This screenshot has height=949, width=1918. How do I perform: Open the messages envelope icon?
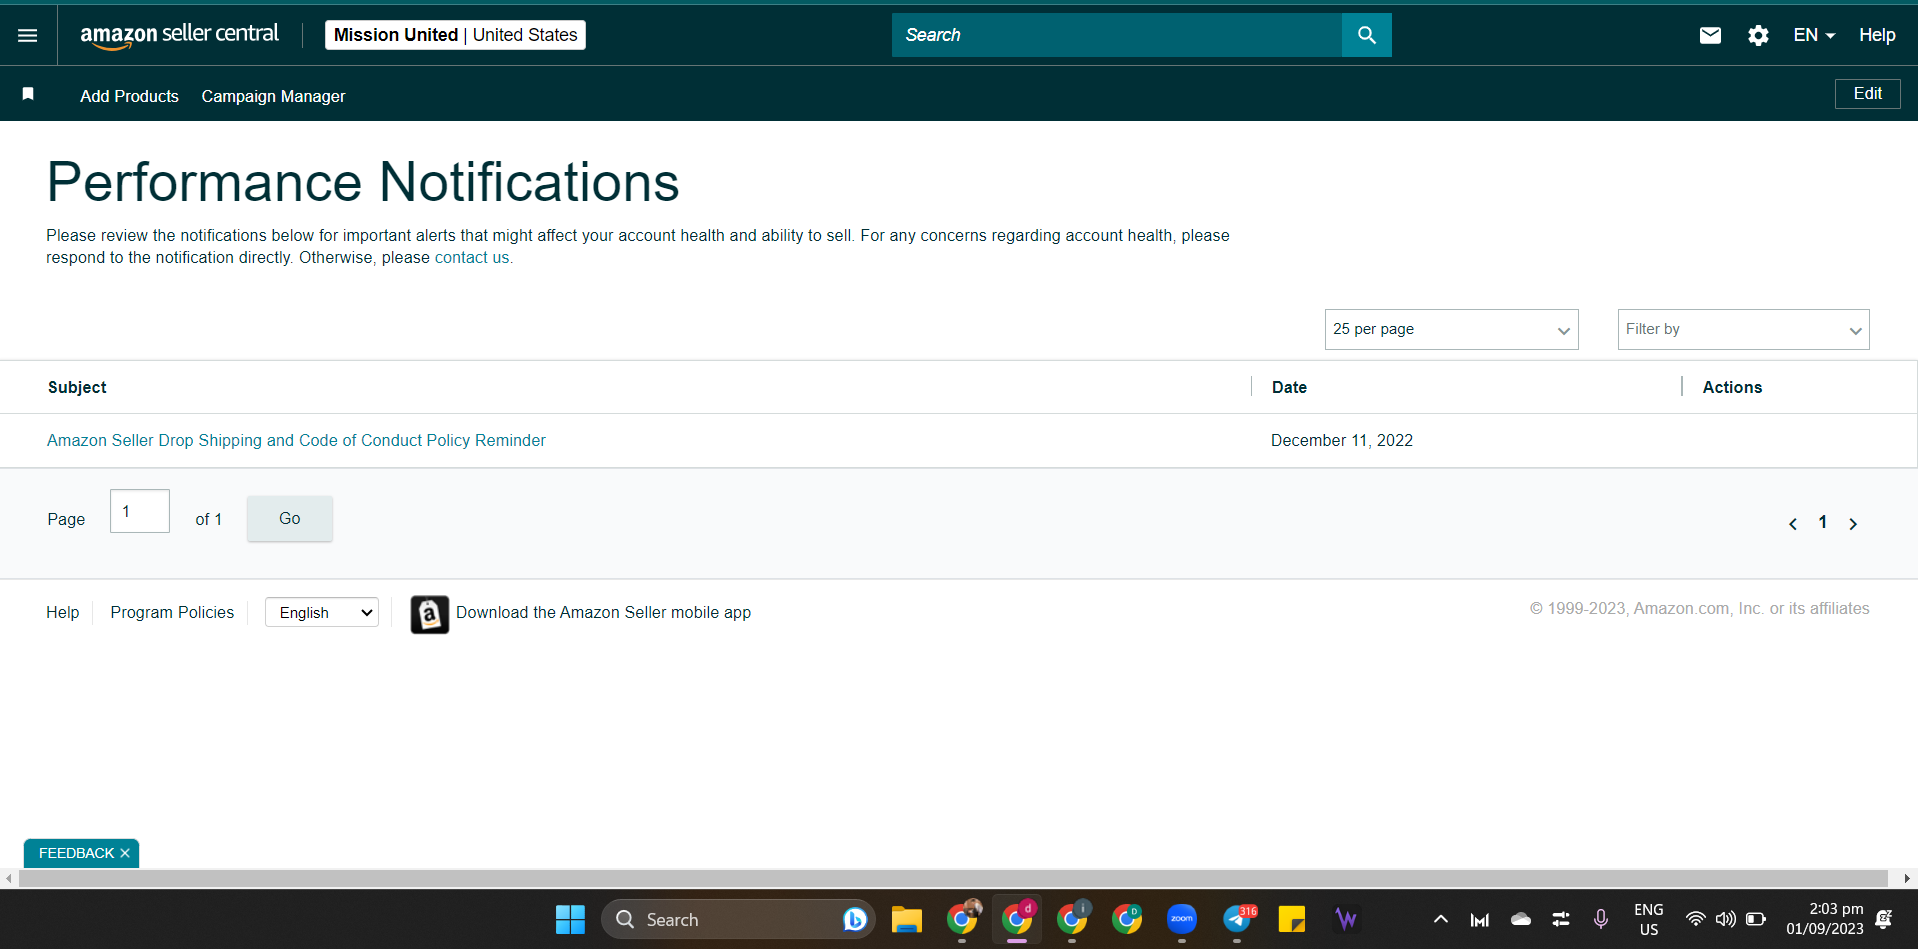pos(1710,36)
